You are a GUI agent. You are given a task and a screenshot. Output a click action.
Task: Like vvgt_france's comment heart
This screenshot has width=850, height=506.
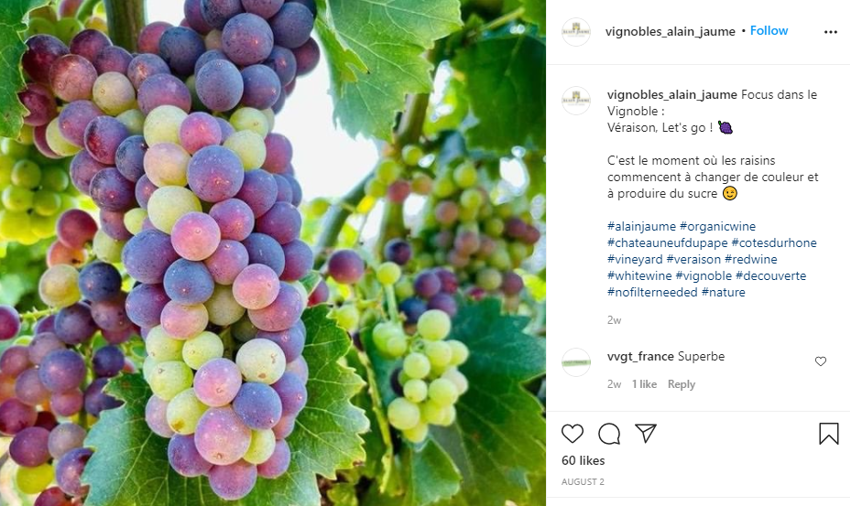(x=821, y=361)
